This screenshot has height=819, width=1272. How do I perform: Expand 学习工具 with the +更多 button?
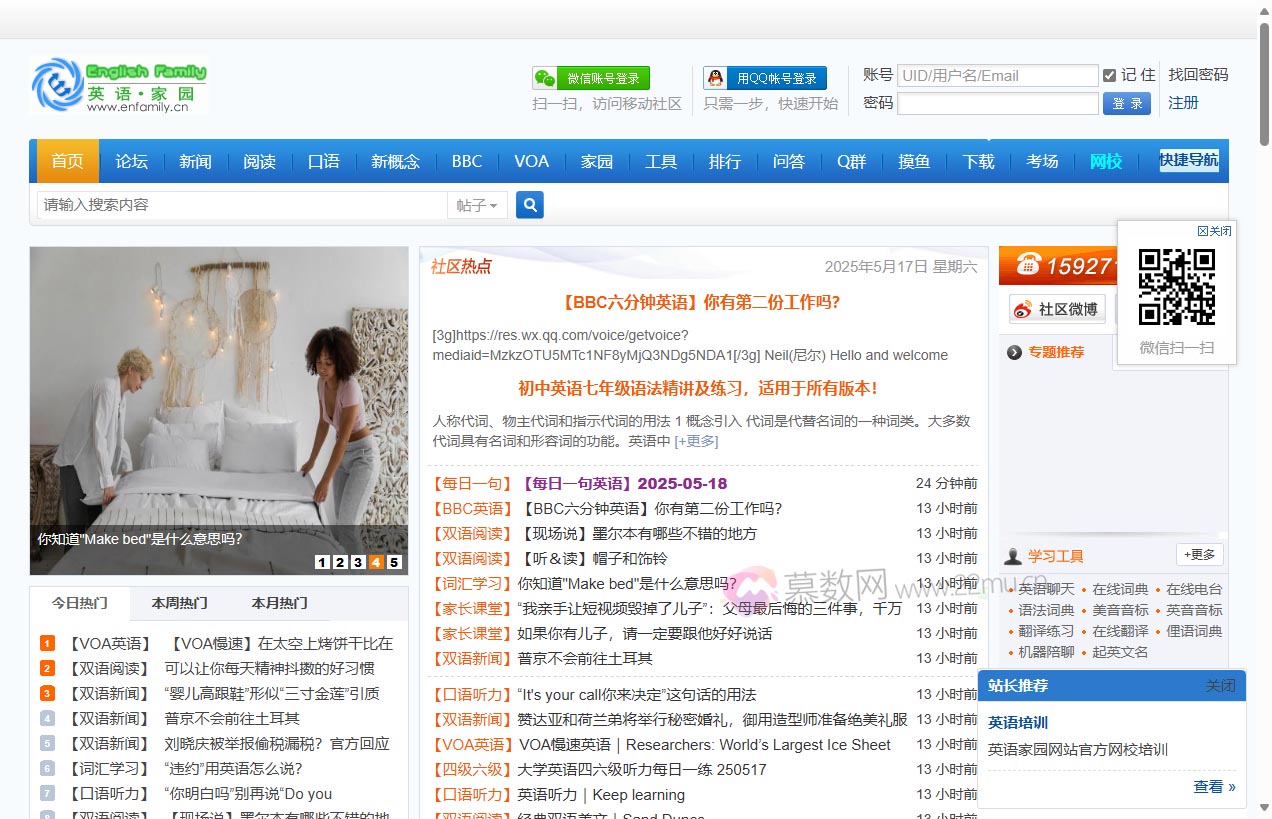click(x=1199, y=555)
